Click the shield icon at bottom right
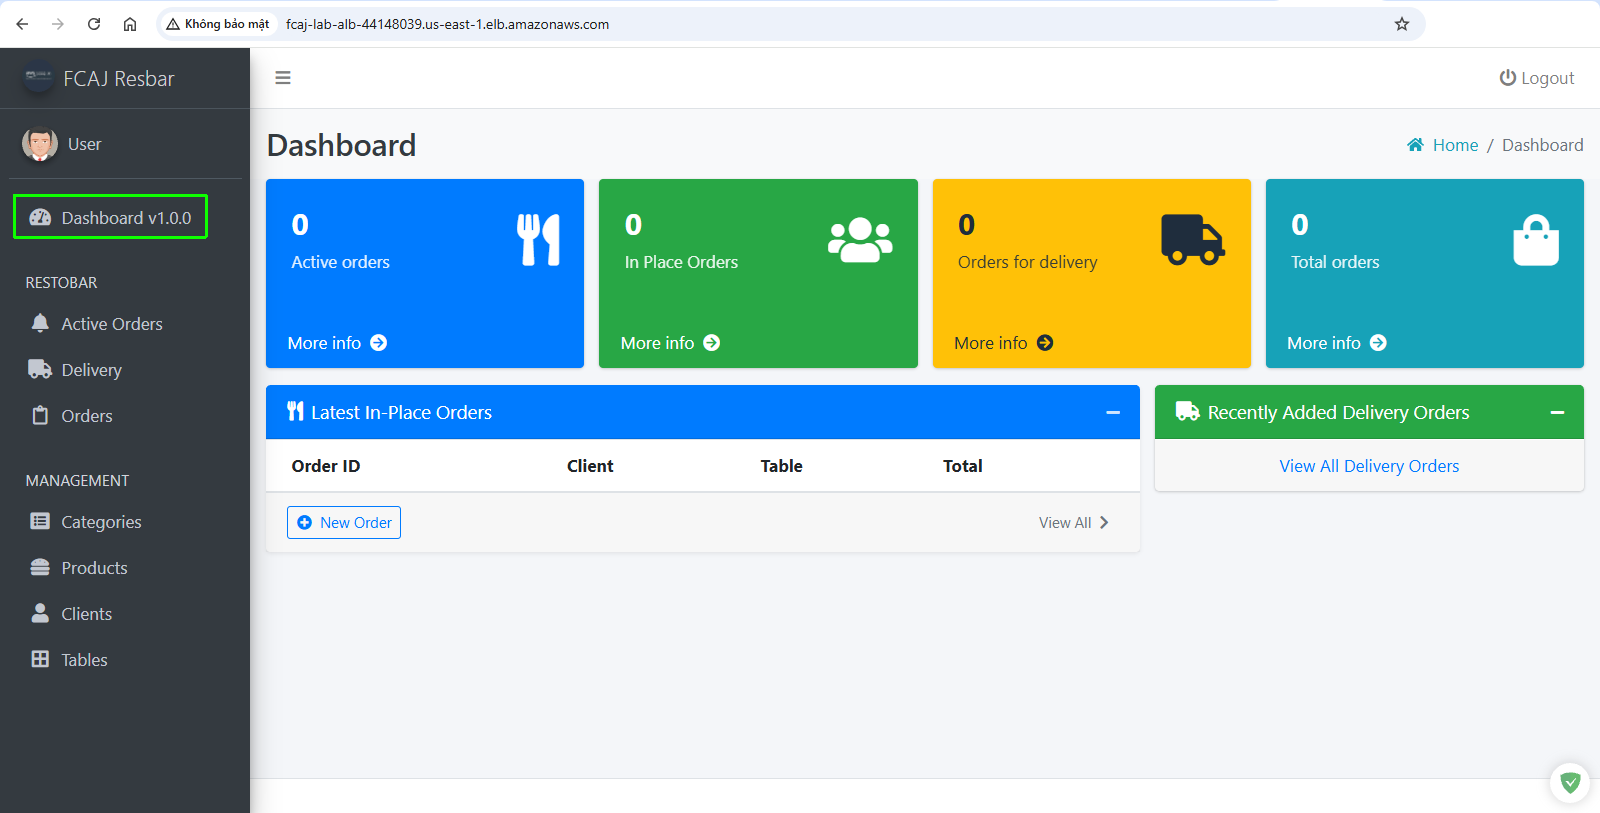 point(1570,783)
